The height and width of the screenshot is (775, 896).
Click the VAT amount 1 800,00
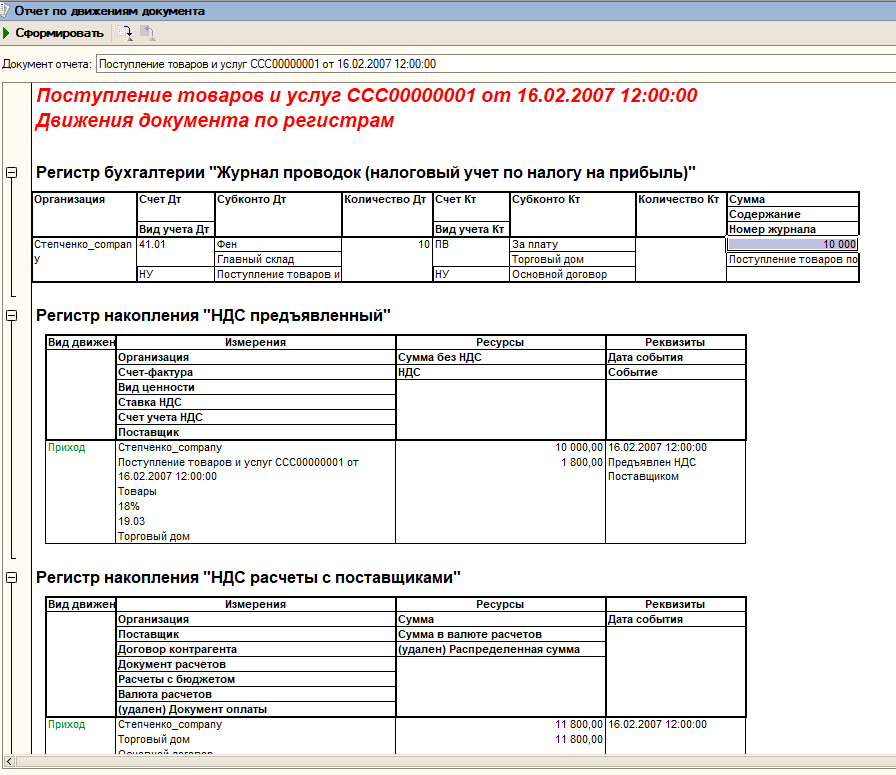click(582, 462)
